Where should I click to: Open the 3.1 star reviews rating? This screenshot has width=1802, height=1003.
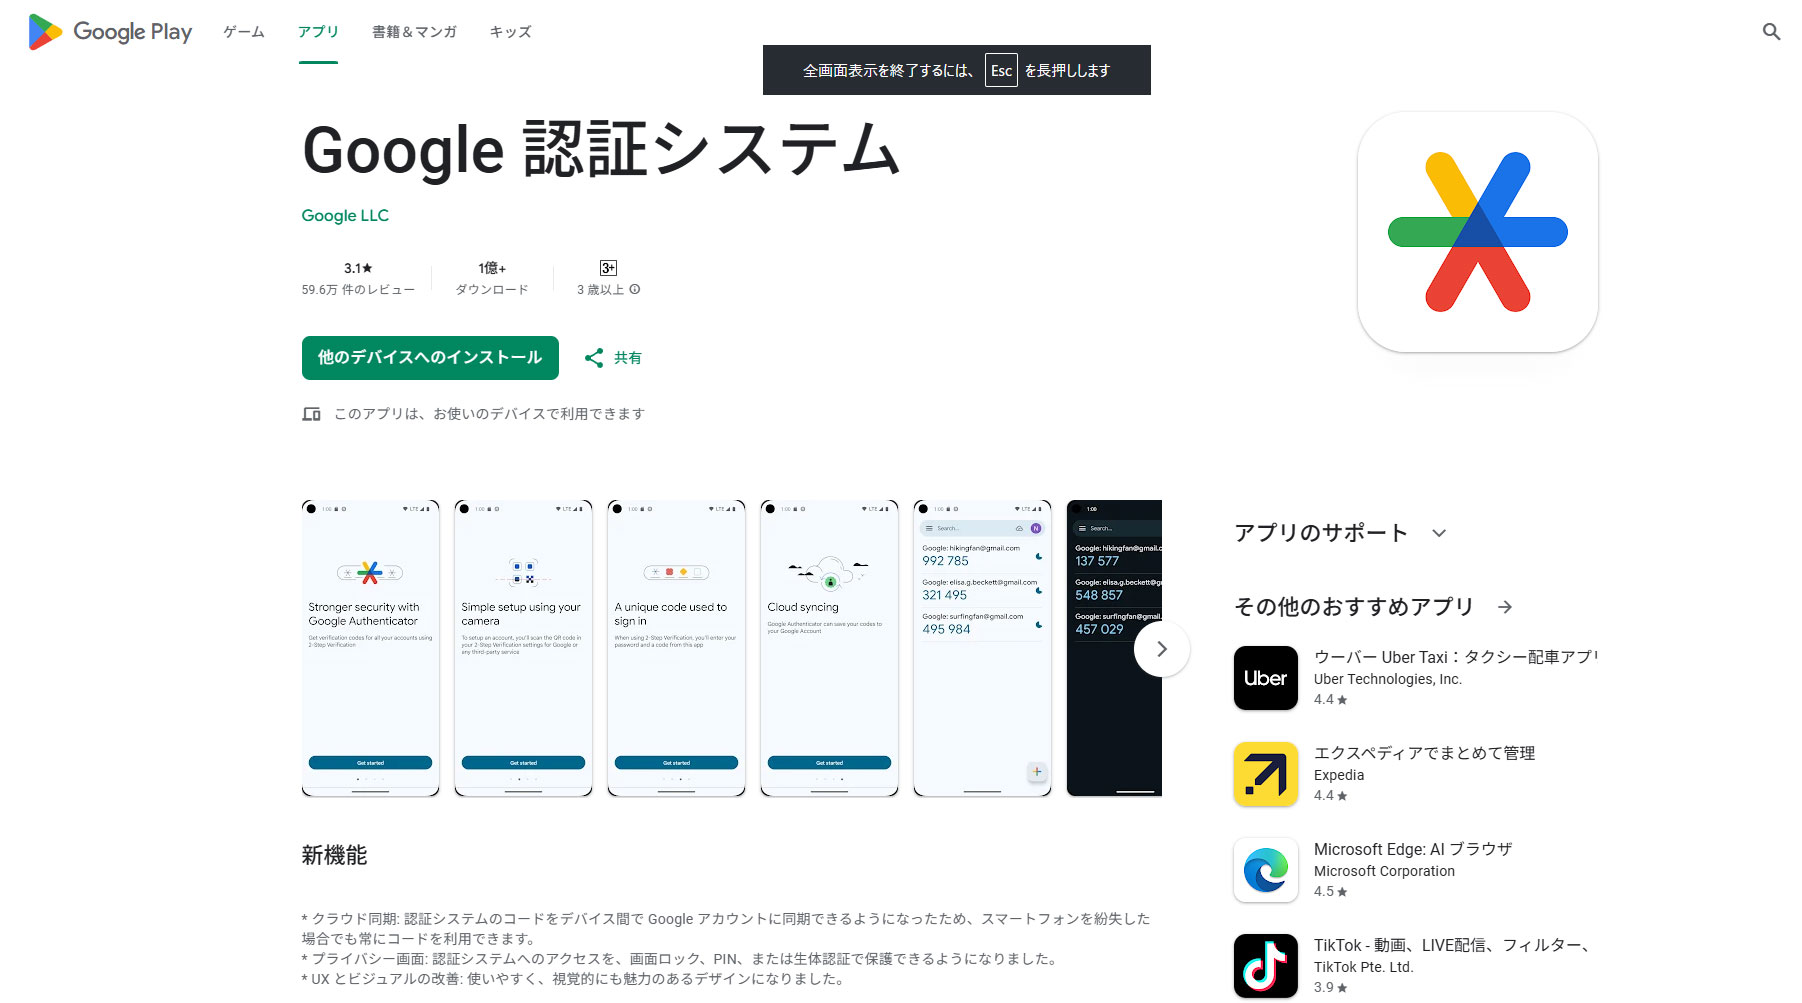pos(358,268)
